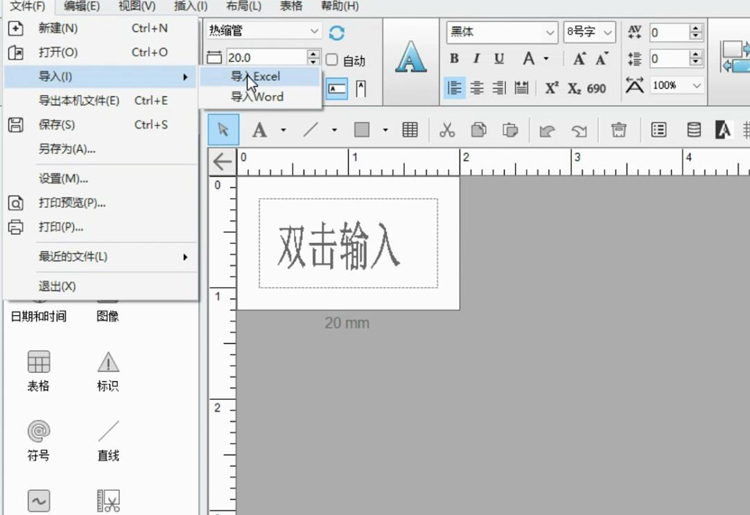750x515 pixels.
Task: Click the line spacing input field
Action: (x=669, y=59)
